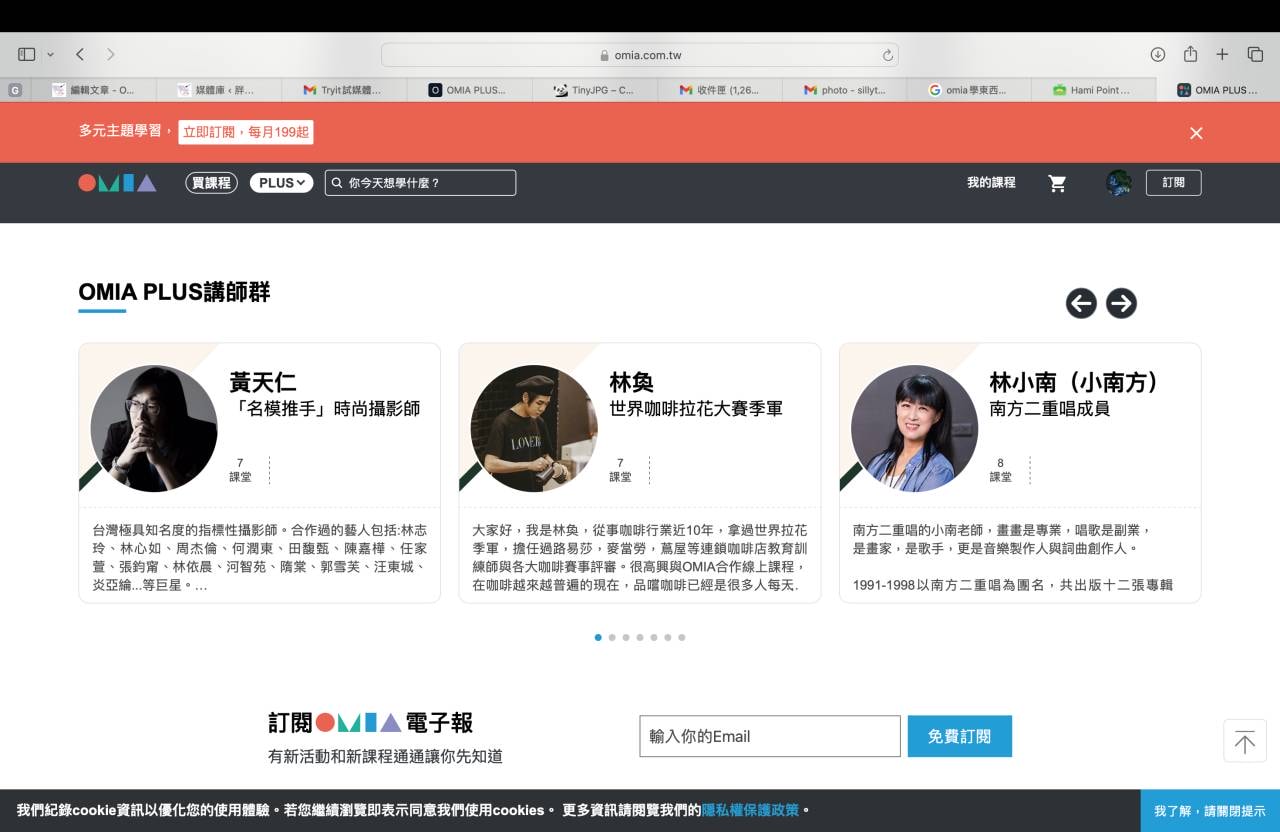The width and height of the screenshot is (1280, 832).
Task: Click the 免費訂閱 button
Action: click(960, 736)
